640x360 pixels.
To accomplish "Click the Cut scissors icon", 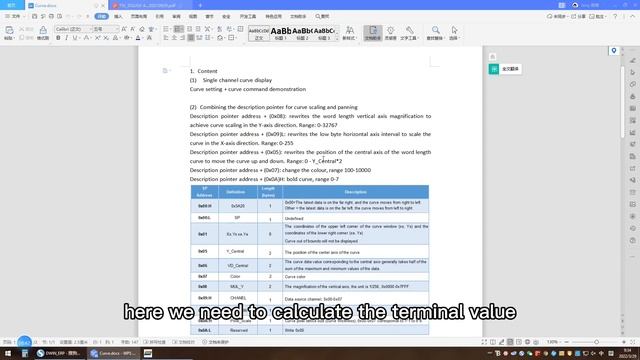I will point(22,29).
